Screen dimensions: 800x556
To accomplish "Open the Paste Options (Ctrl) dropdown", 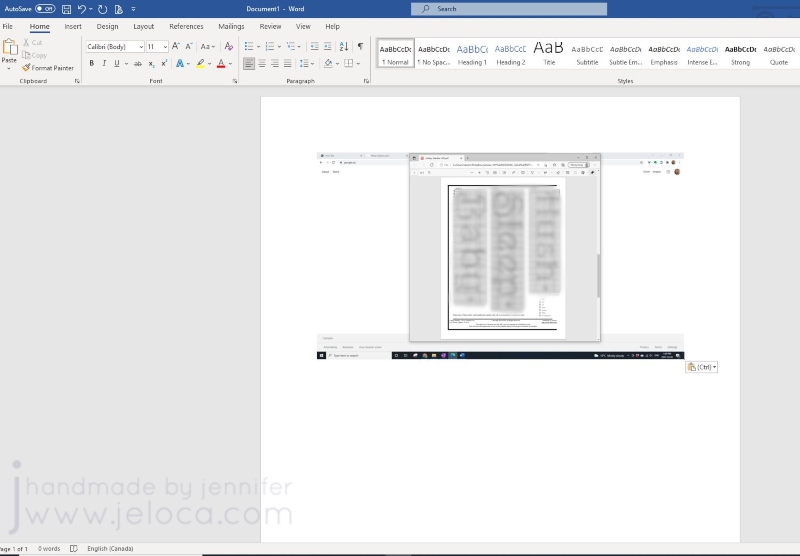I will tap(702, 367).
